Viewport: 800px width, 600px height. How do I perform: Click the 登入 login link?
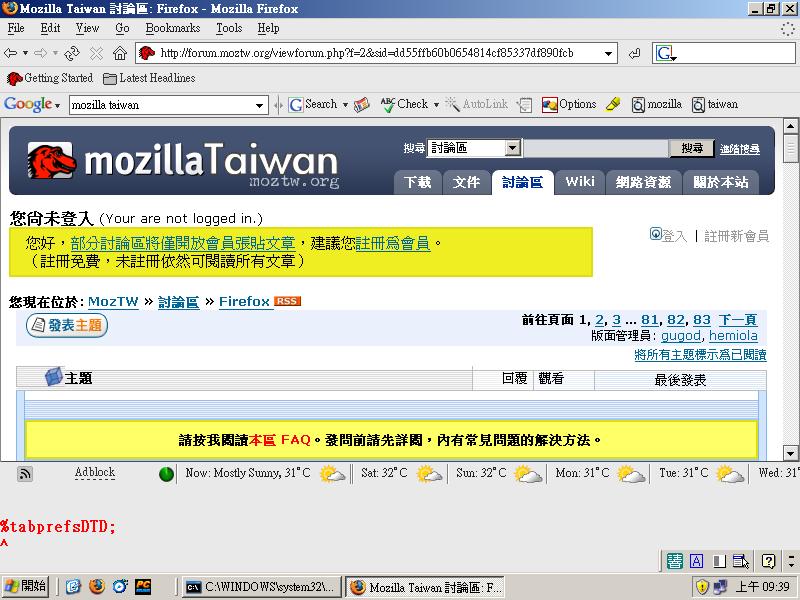pyautogui.click(x=669, y=235)
